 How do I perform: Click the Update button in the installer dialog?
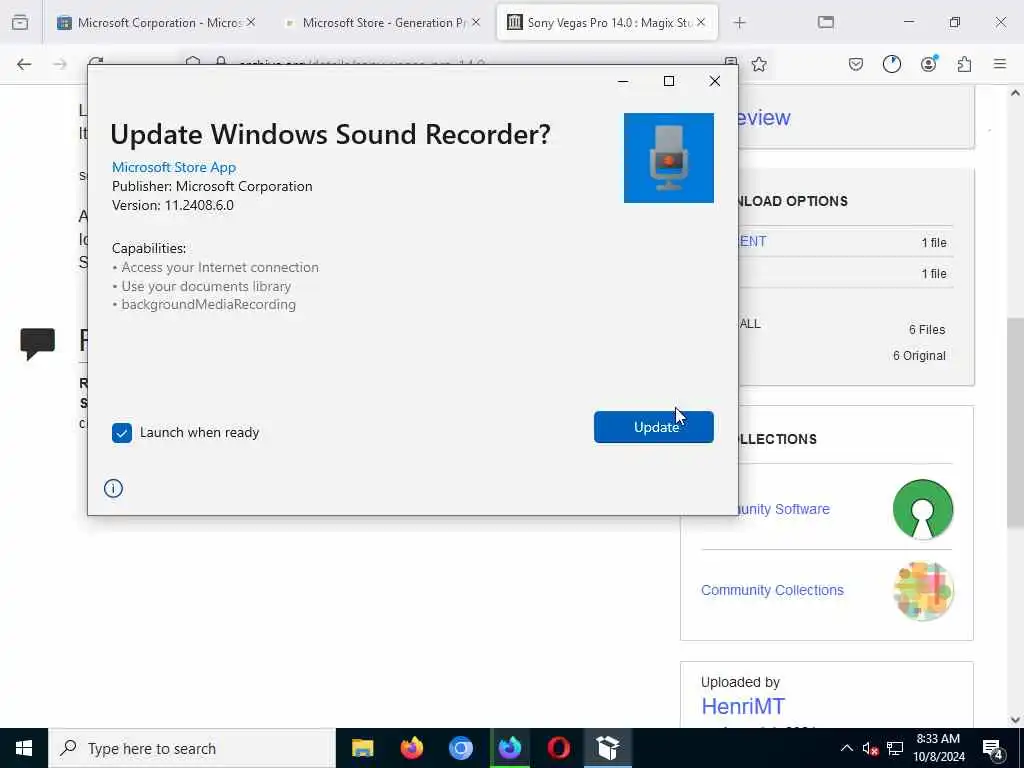653,427
